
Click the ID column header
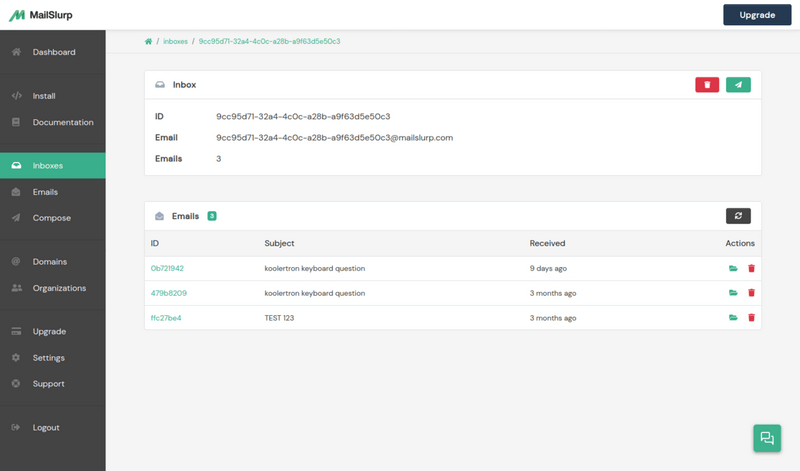click(x=155, y=243)
